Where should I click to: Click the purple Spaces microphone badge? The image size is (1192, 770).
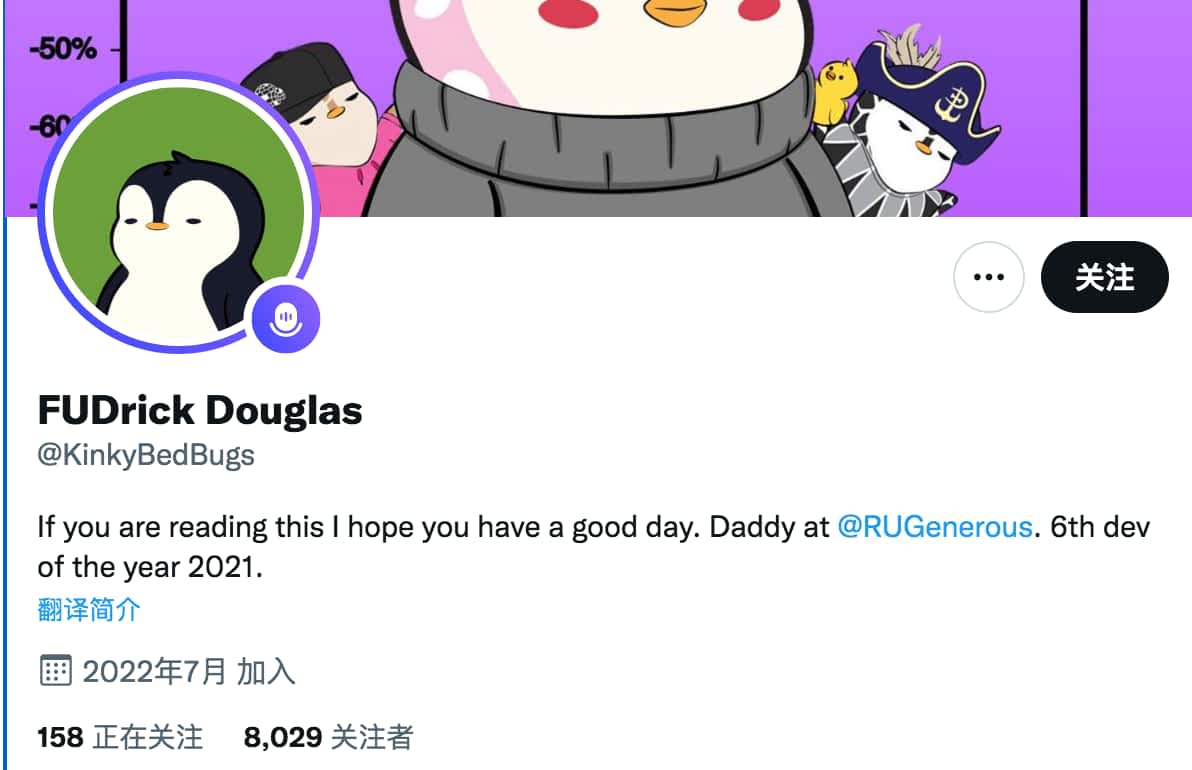[x=286, y=319]
